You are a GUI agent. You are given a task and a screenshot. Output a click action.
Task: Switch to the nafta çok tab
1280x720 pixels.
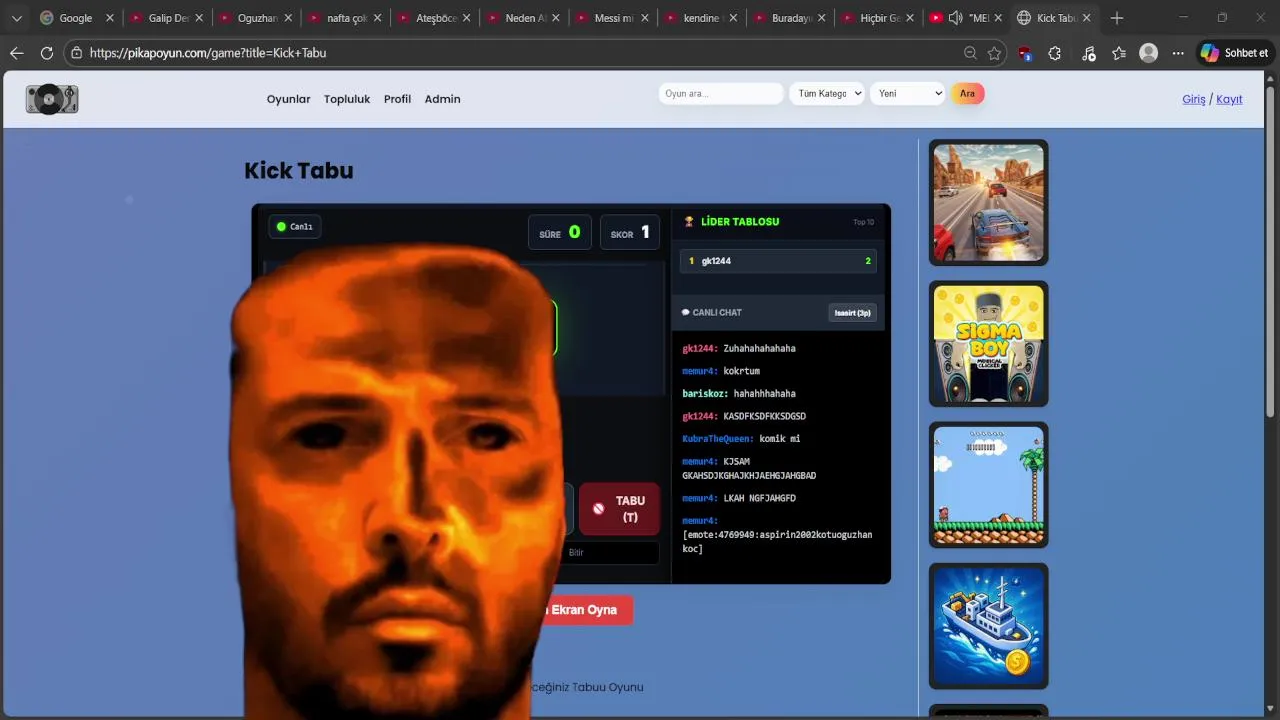(x=345, y=18)
